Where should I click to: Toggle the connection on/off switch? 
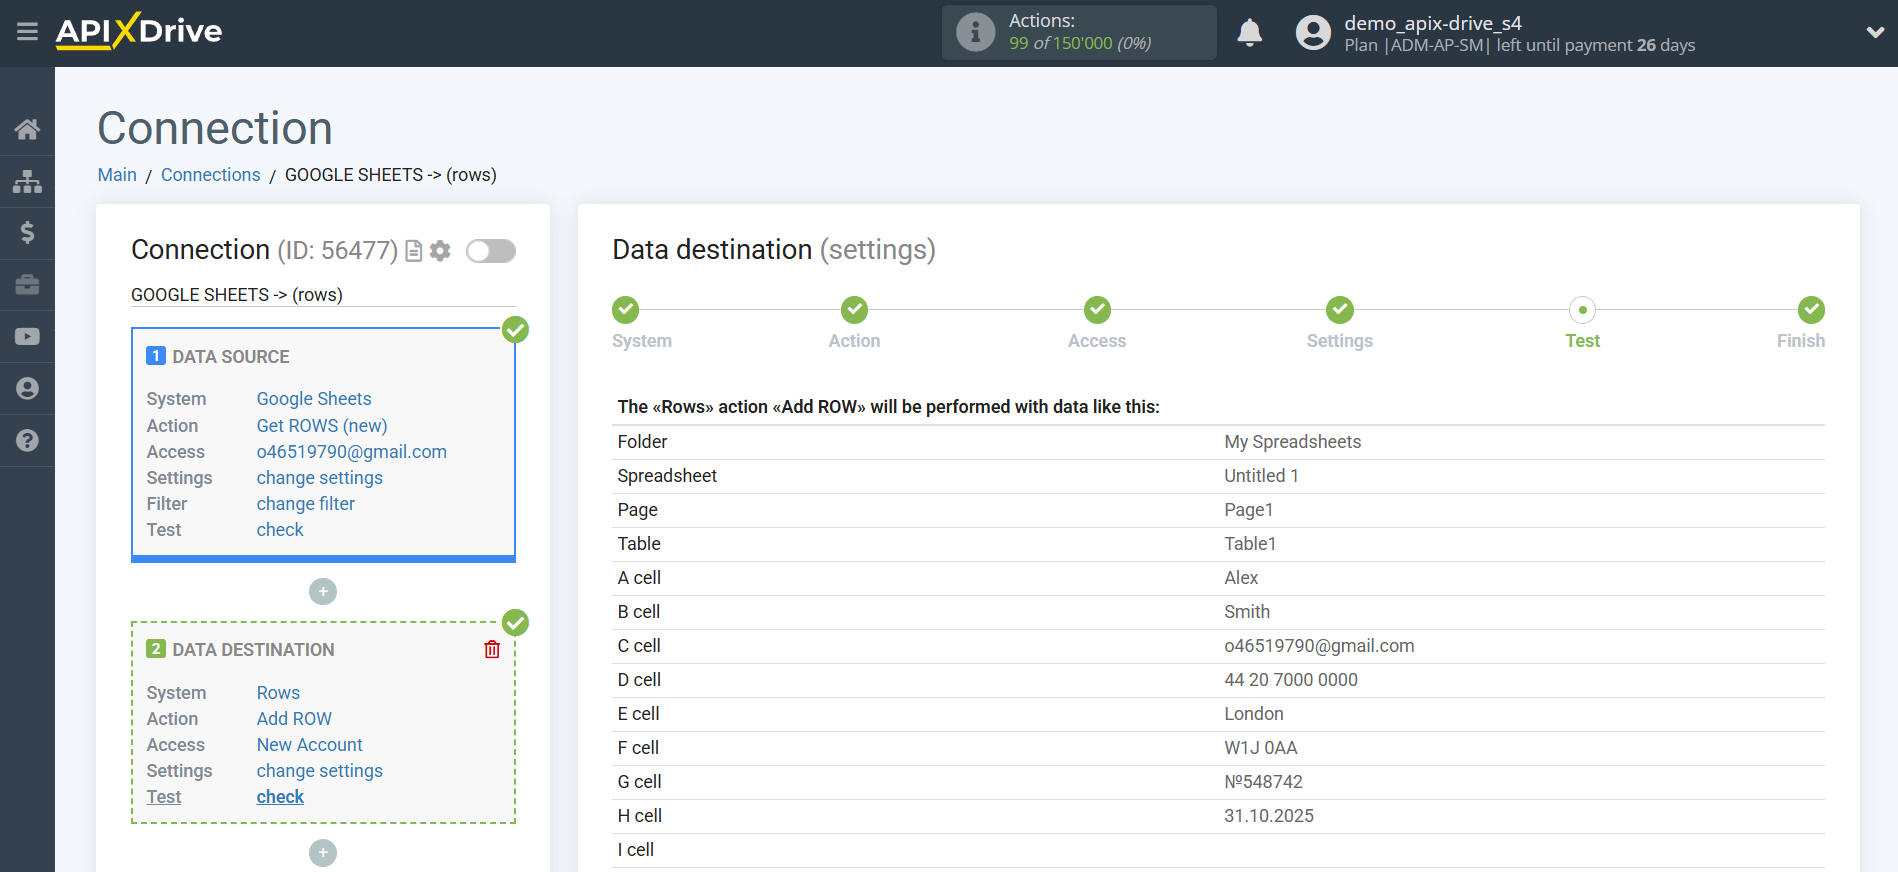click(491, 251)
